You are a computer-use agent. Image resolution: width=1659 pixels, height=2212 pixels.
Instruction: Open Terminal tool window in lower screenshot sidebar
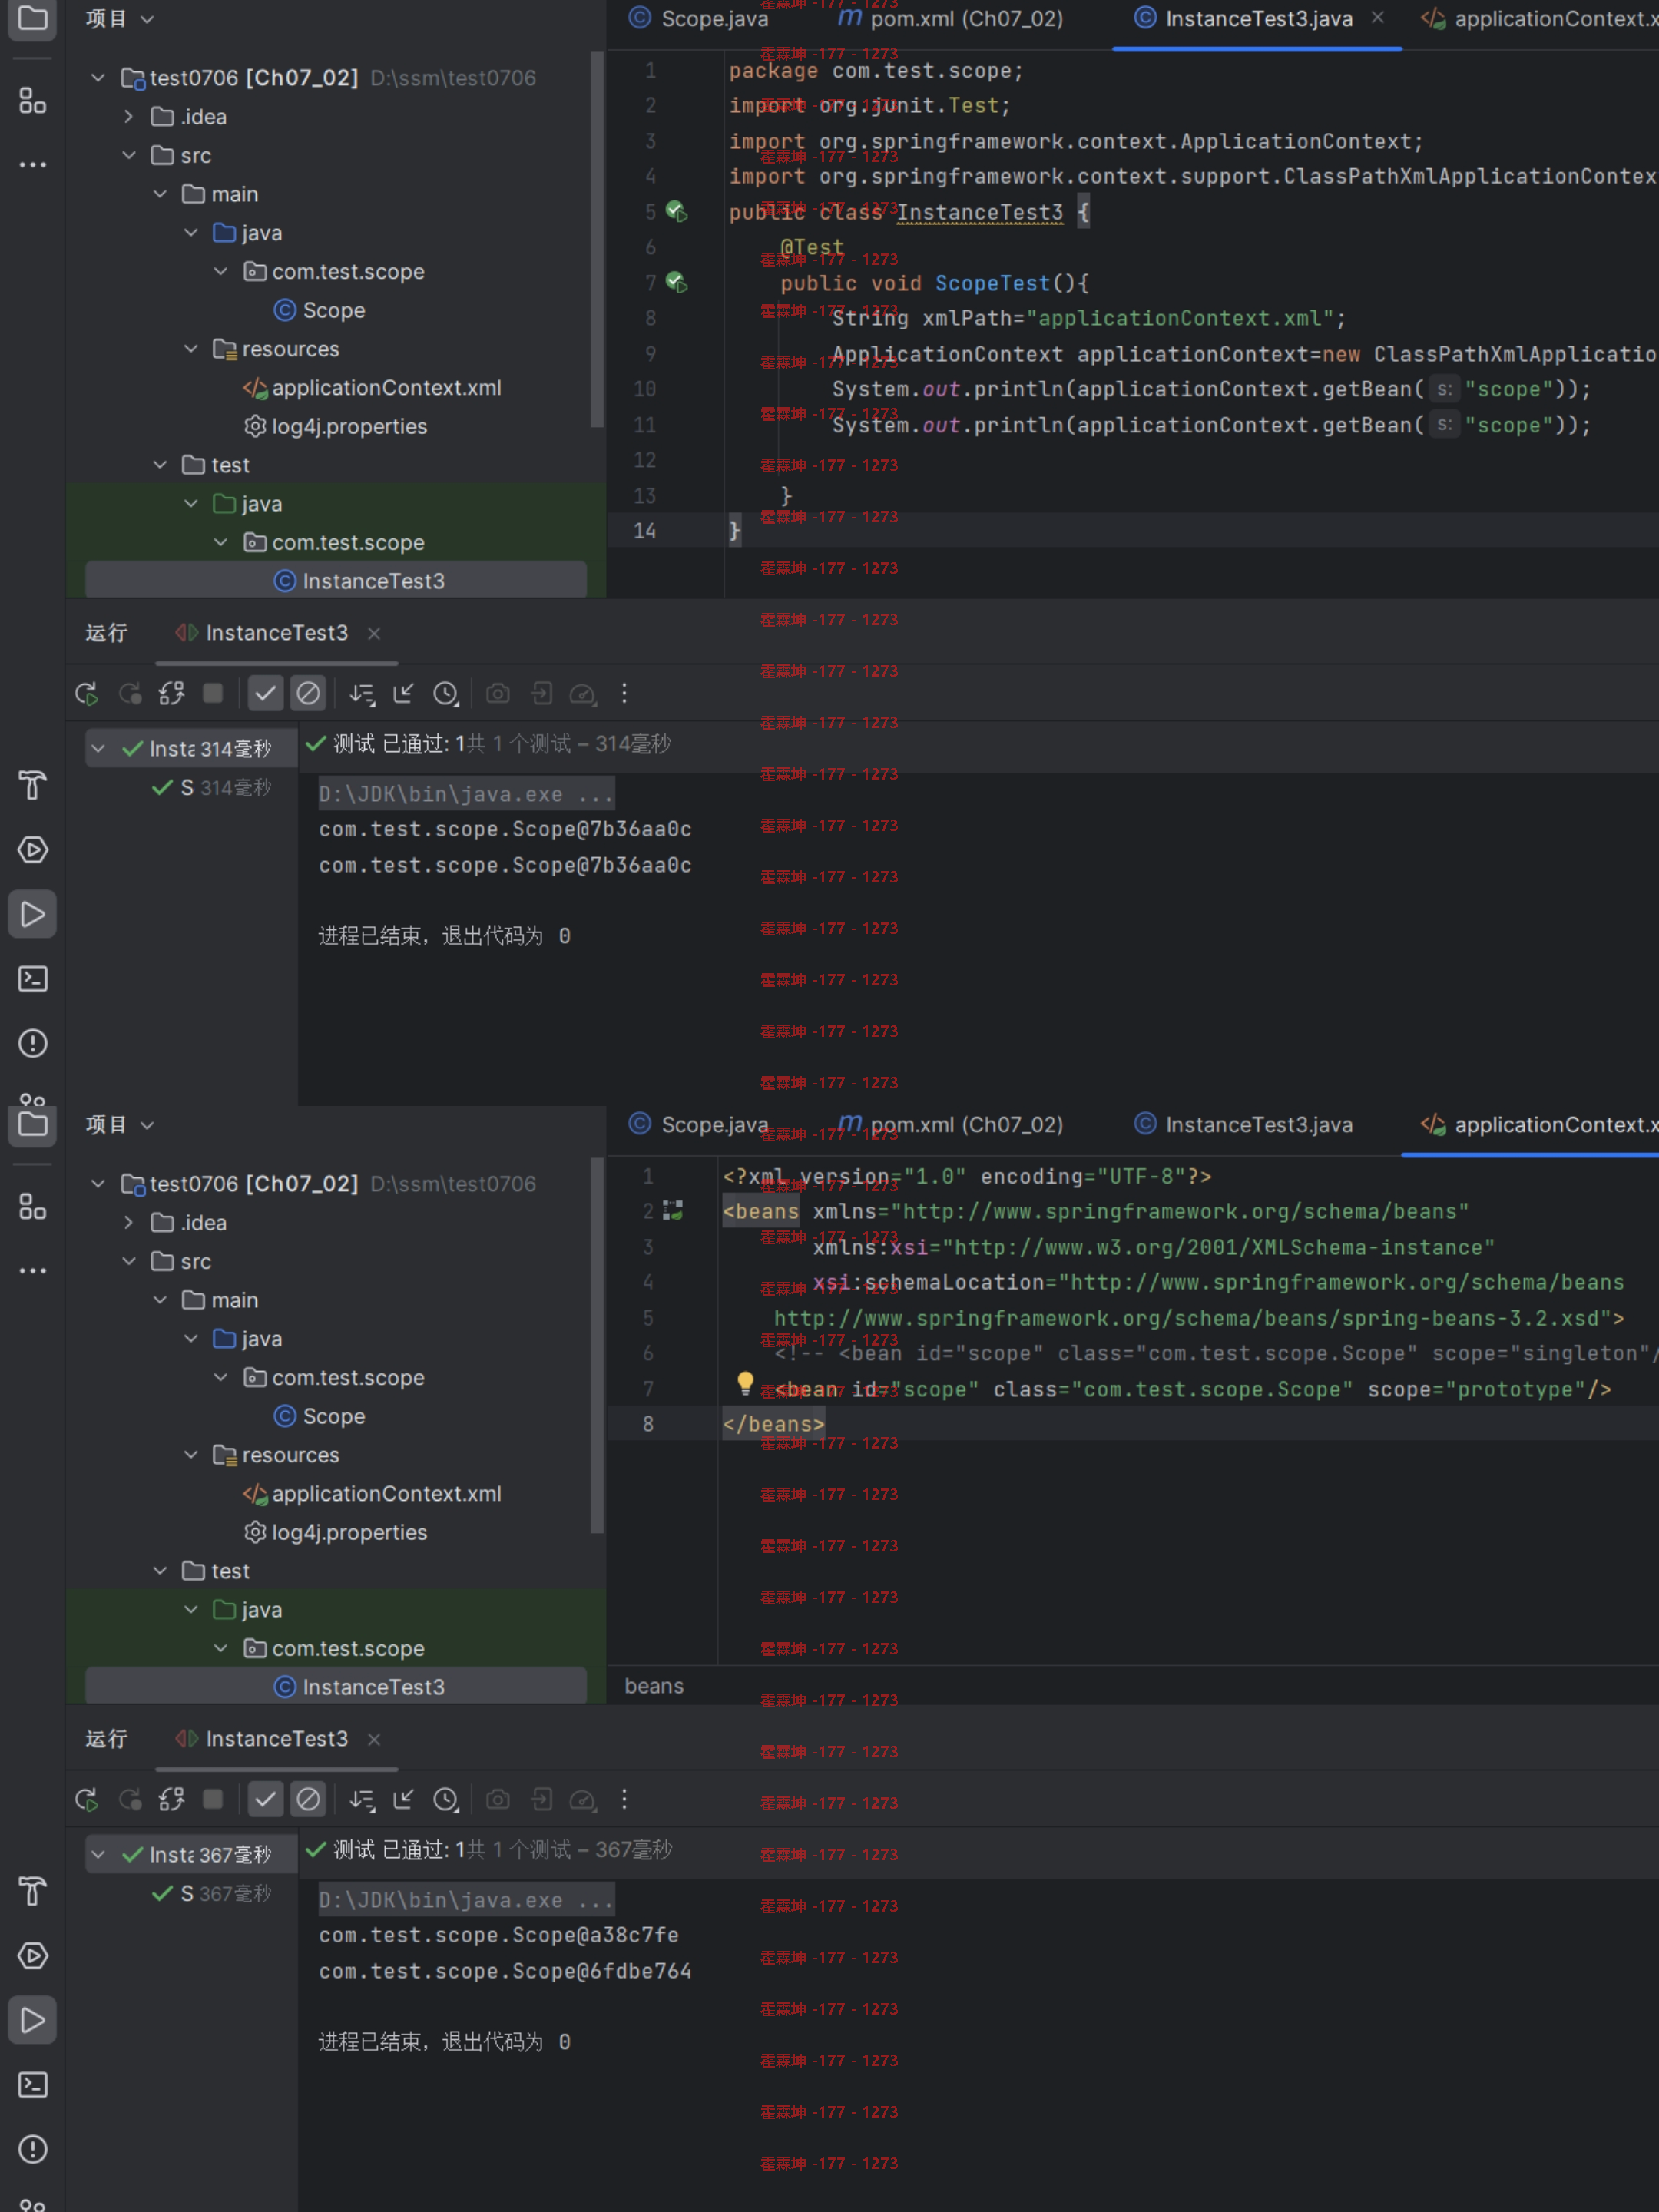tap(33, 2085)
